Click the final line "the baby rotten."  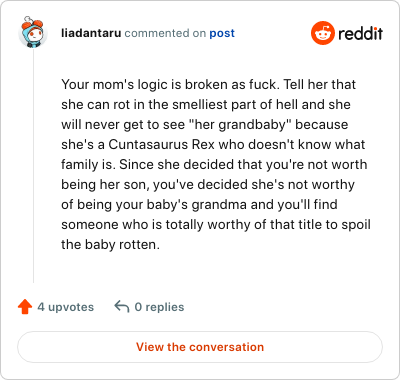click(110, 245)
